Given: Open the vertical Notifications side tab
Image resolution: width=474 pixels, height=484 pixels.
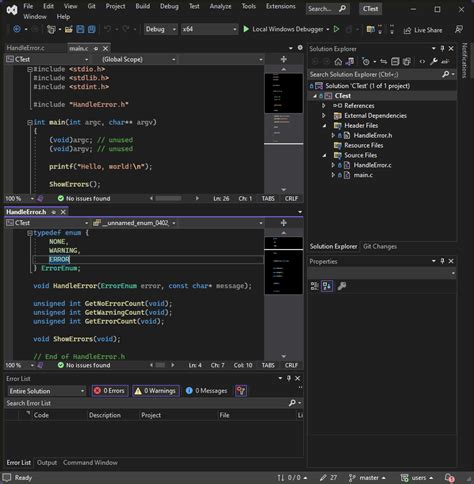Looking at the screenshot, I should 464,60.
